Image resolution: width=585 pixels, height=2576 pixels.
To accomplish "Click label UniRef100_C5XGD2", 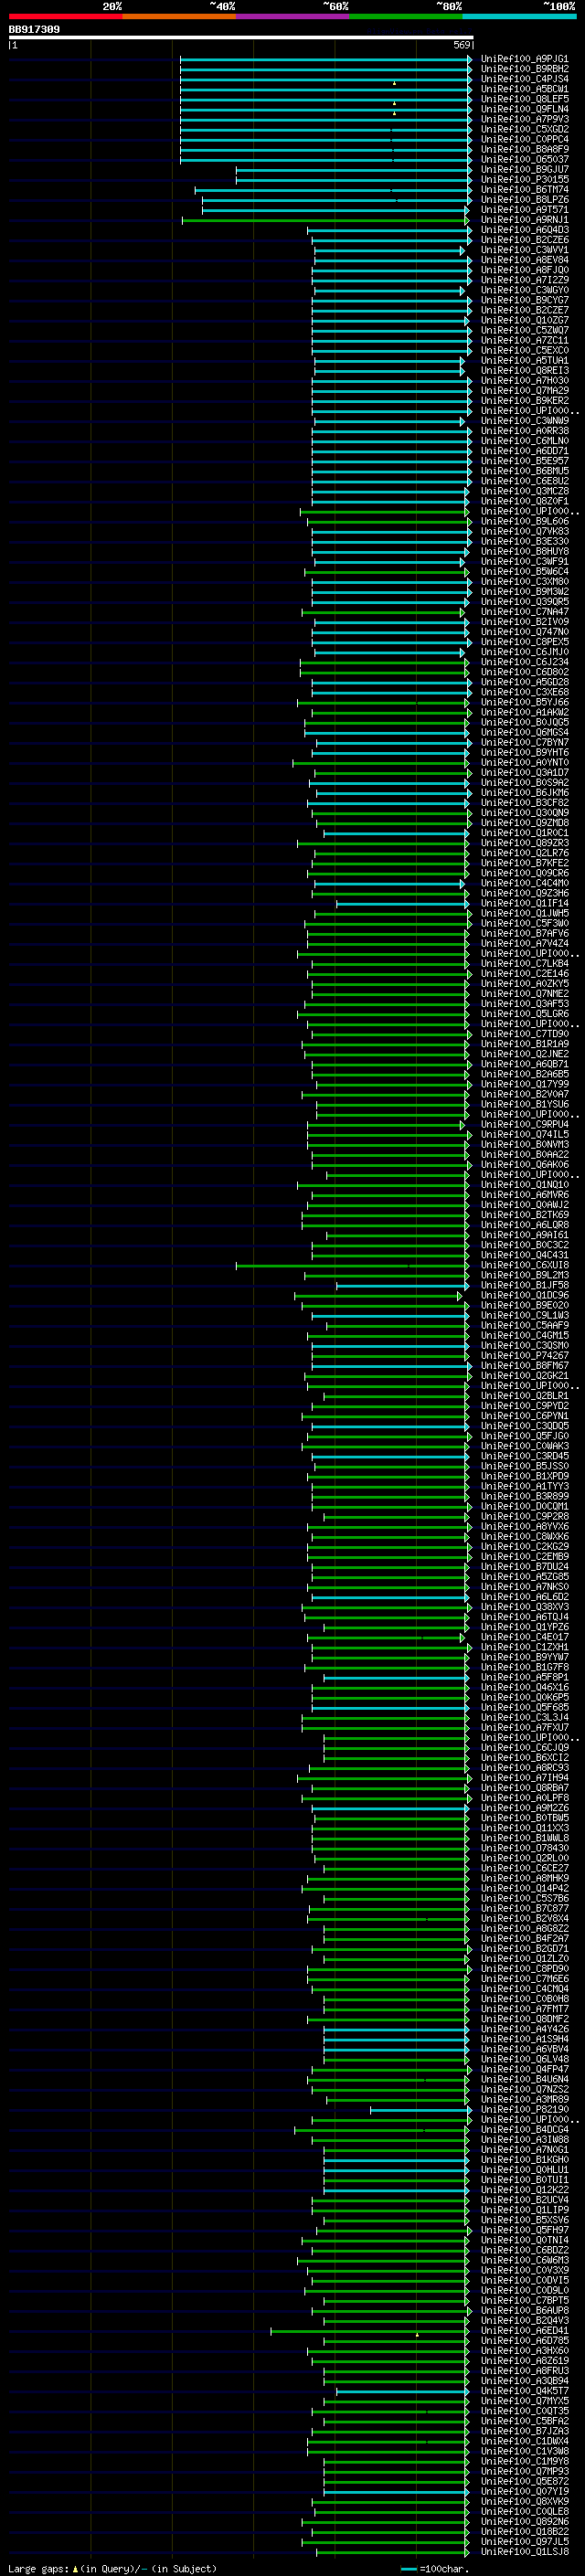I will [x=524, y=129].
